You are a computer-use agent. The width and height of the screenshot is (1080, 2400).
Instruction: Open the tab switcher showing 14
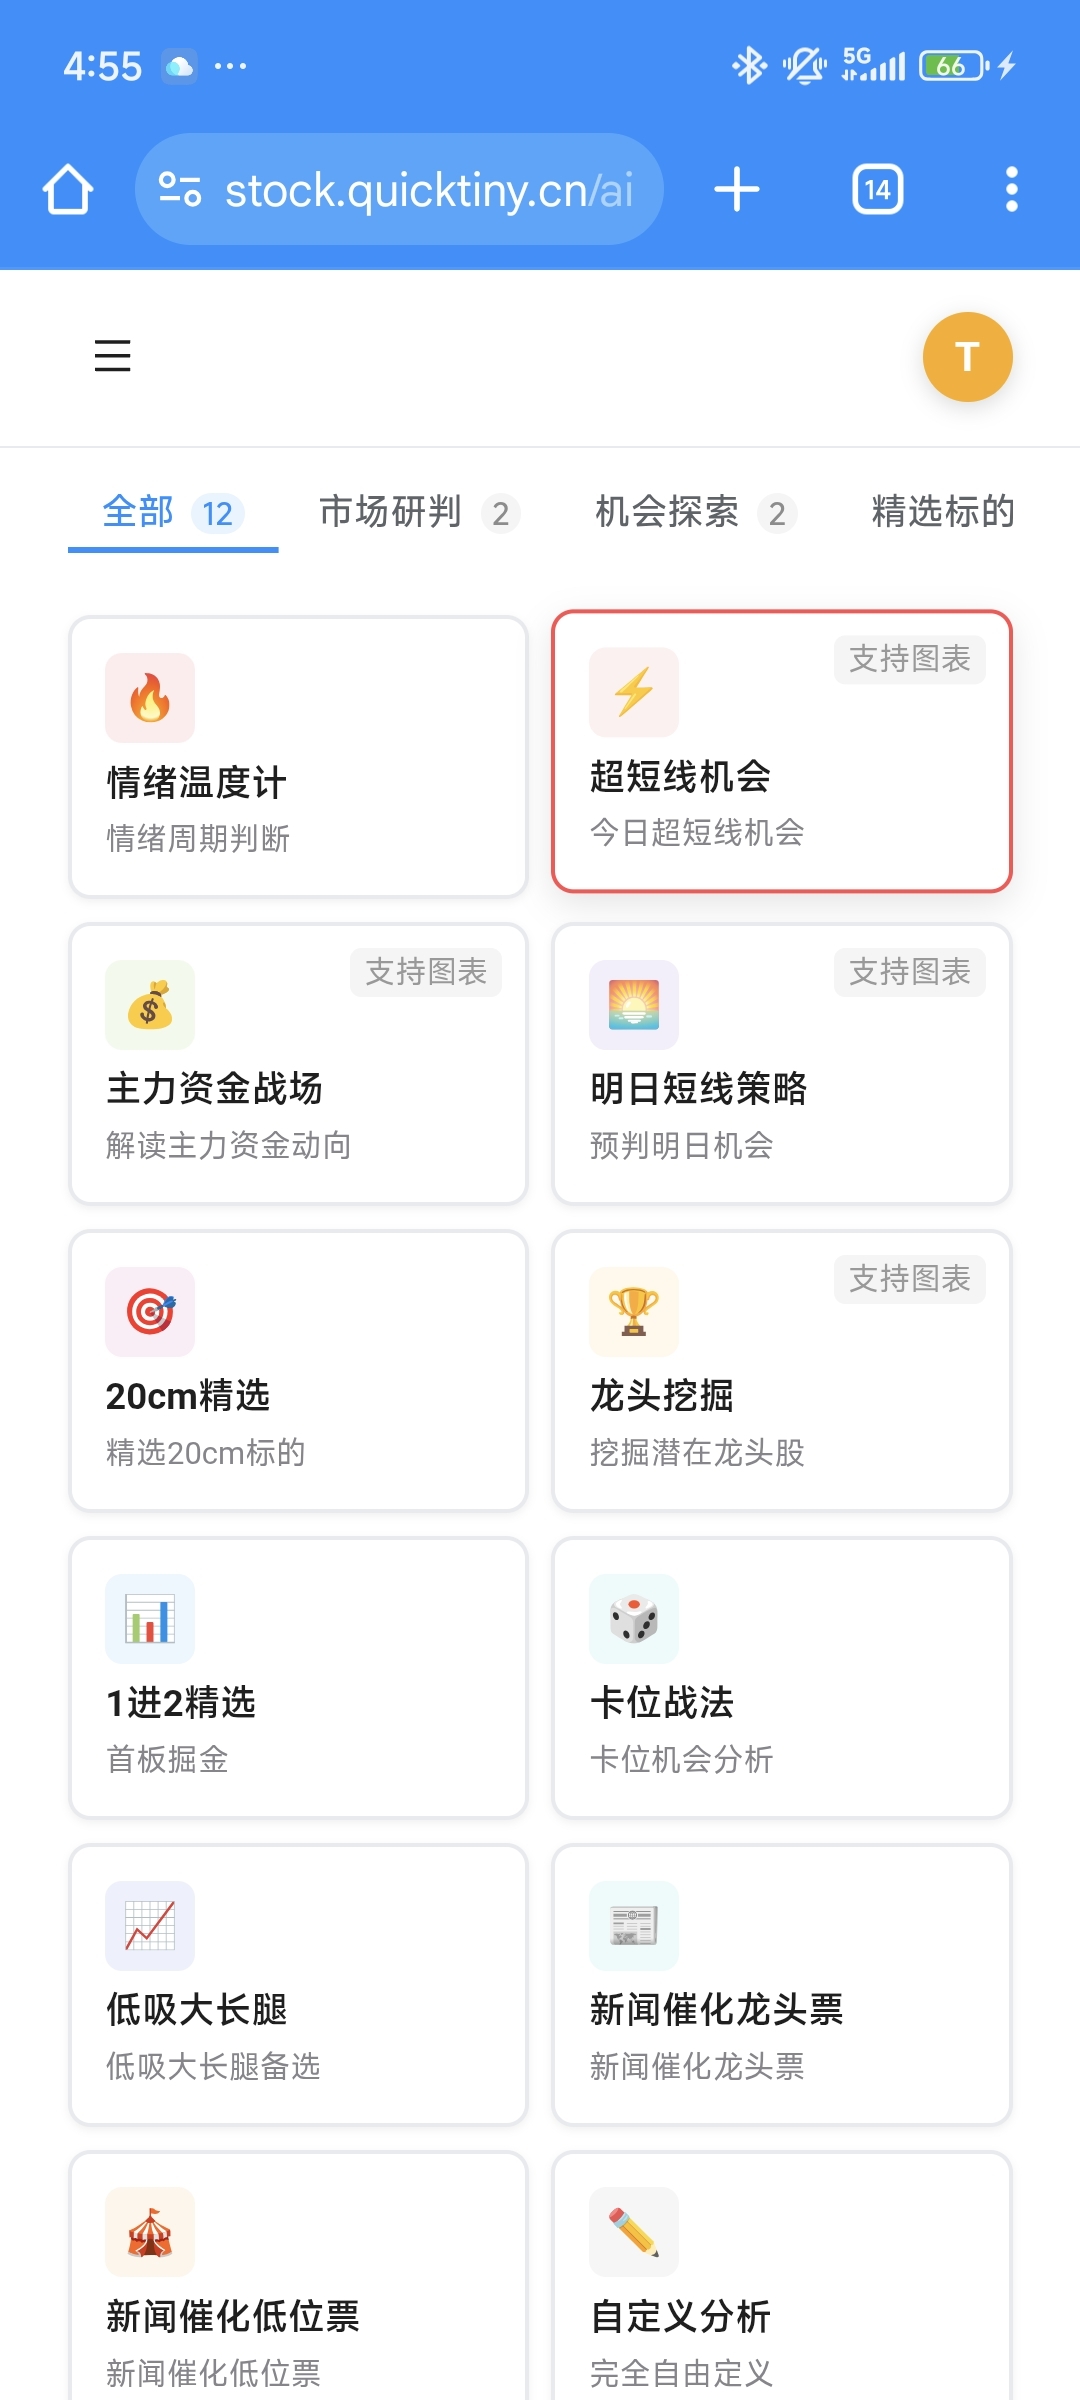[x=877, y=189]
